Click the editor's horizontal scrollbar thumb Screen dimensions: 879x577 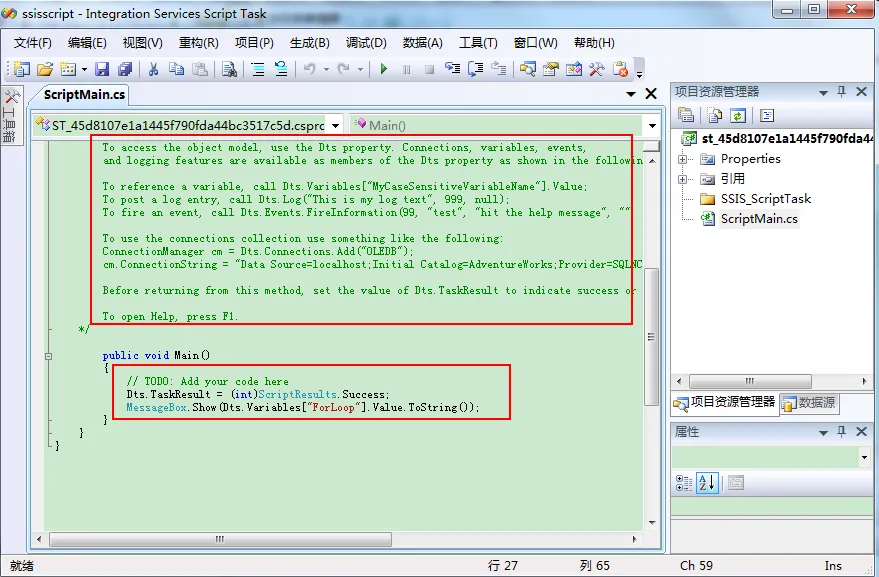(x=220, y=540)
